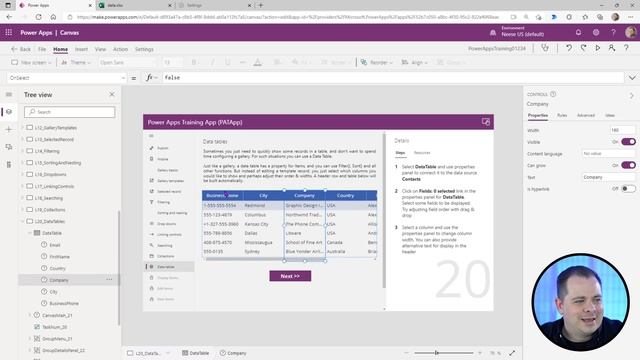Click the City column header in table
Image resolution: width=640 pixels, height=360 pixels.
click(x=263, y=196)
